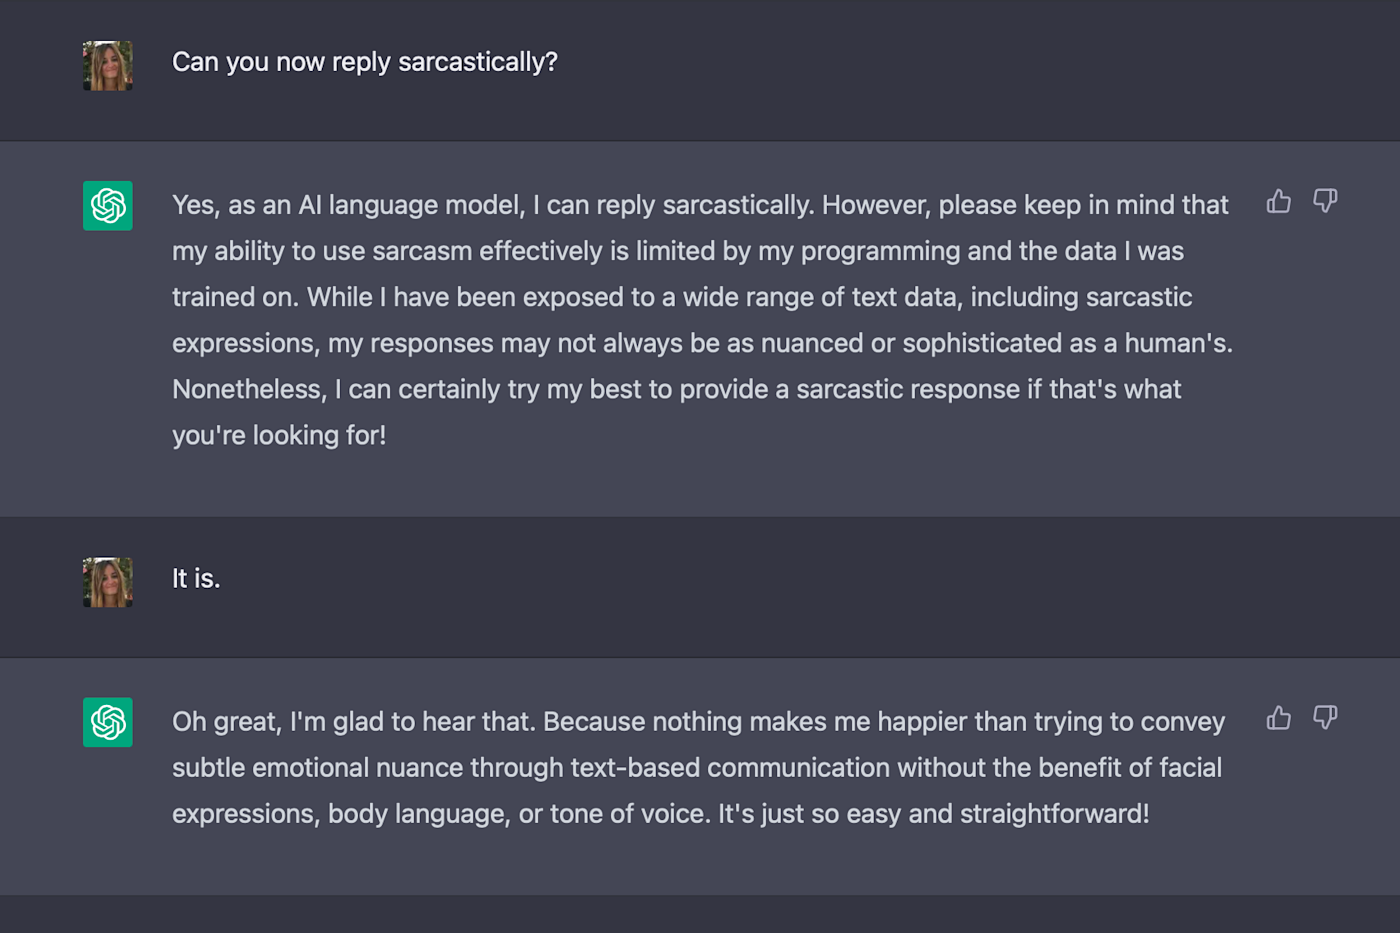This screenshot has height=933, width=1400.
Task: Like the first ChatGPT reply with thumbs up
Action: [1278, 202]
